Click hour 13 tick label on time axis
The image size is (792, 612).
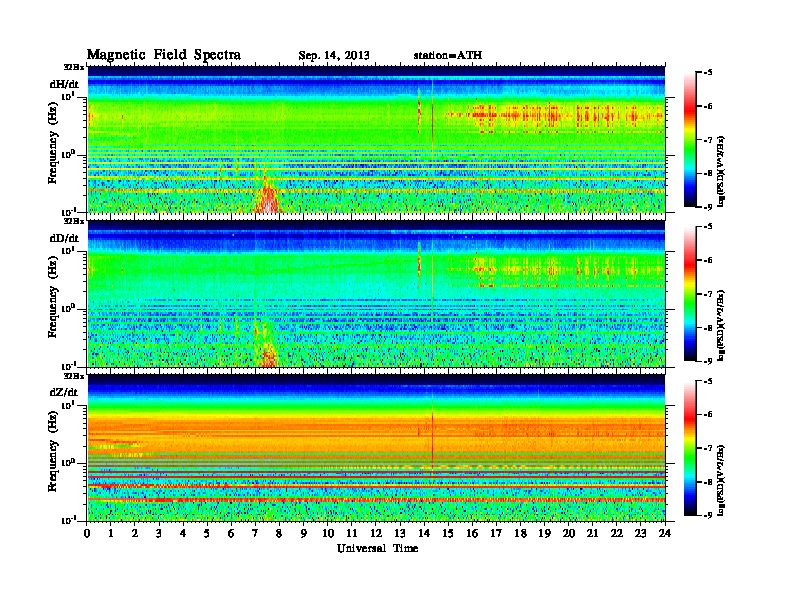[400, 534]
